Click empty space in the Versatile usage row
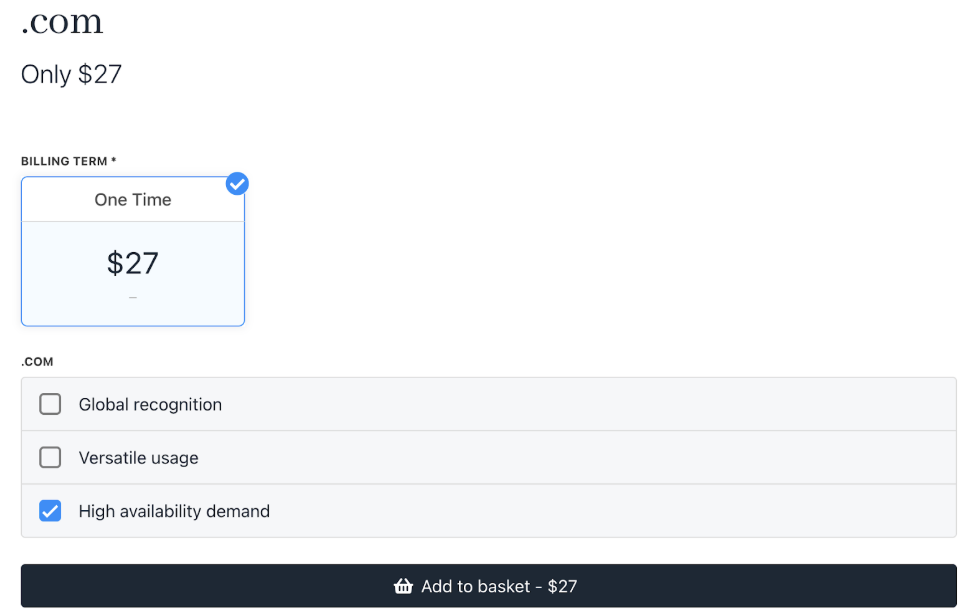The height and width of the screenshot is (610, 978). [x=574, y=458]
